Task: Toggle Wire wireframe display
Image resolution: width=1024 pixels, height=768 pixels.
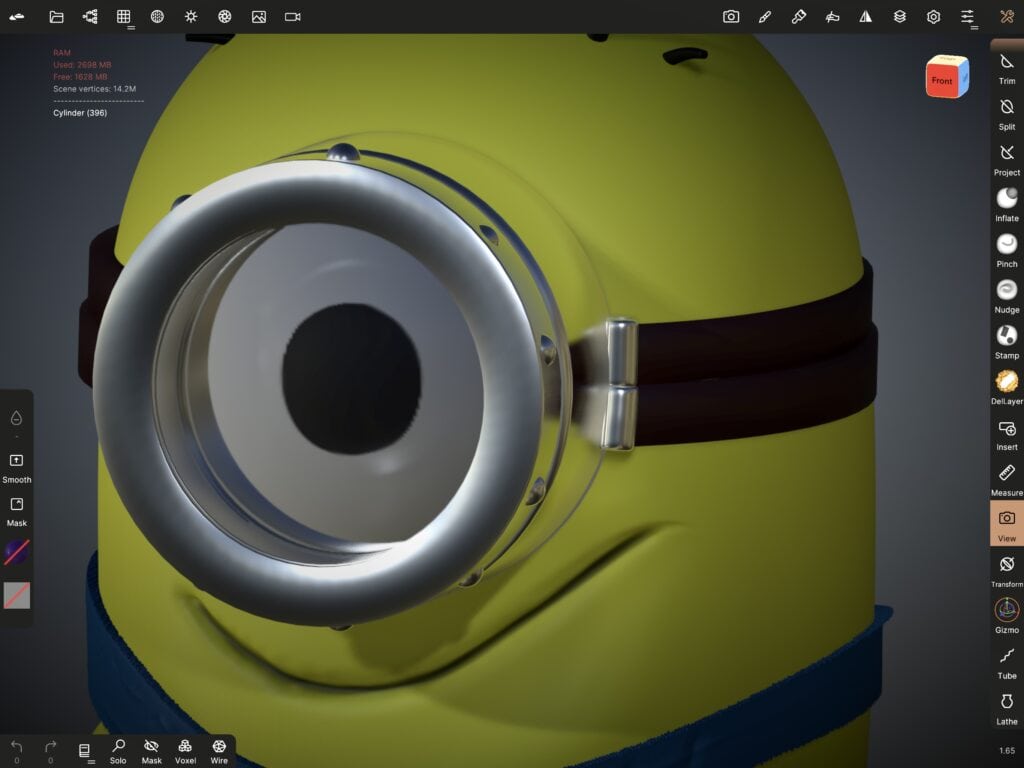Action: tap(219, 751)
